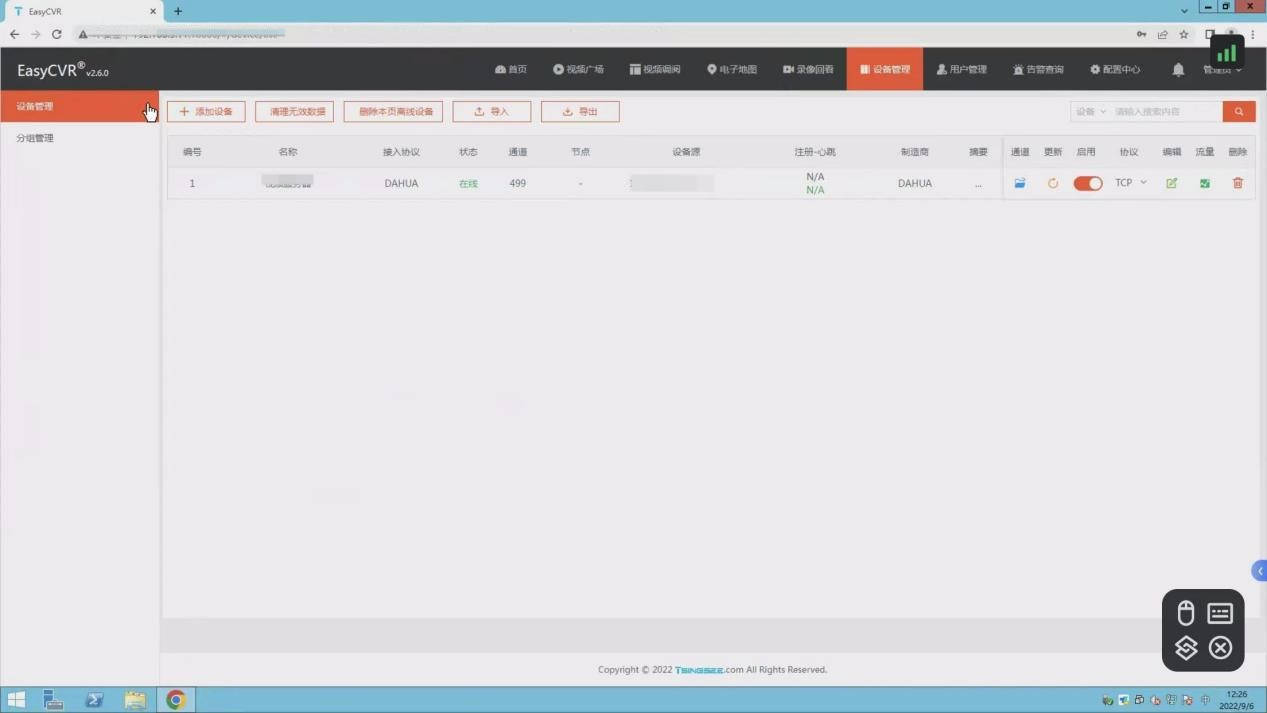Click the 名称 column header
The image size is (1267, 713).
click(288, 152)
